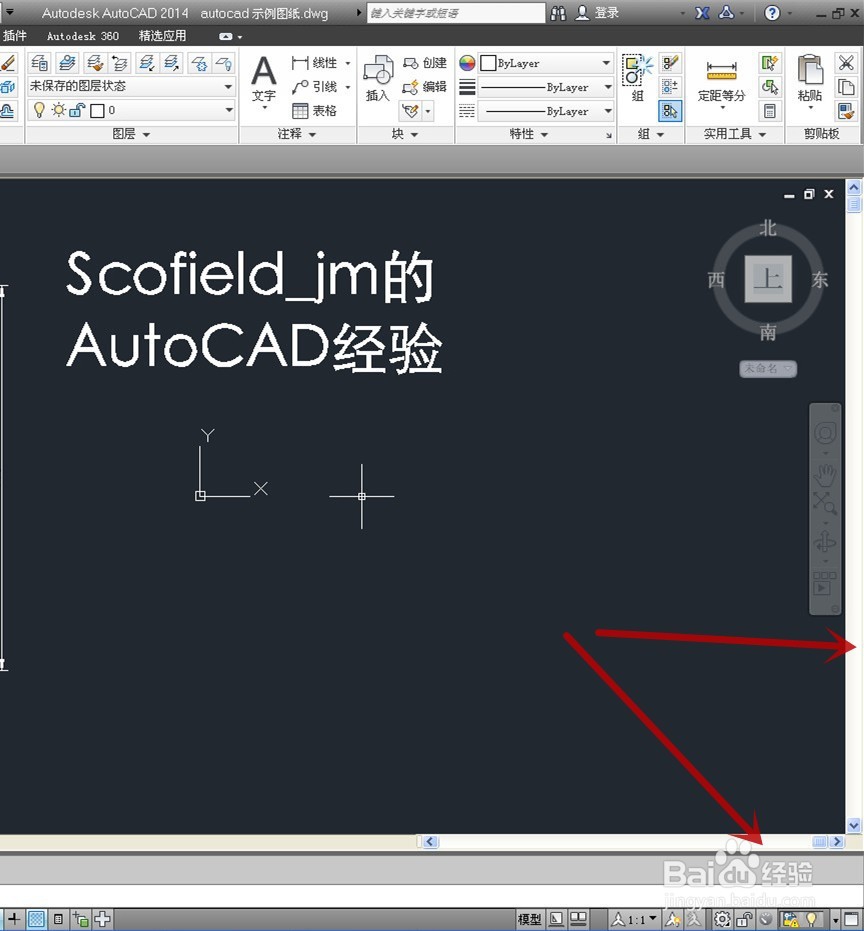Click the Unisolate layer icon
The width and height of the screenshot is (864, 931).
coord(173,62)
